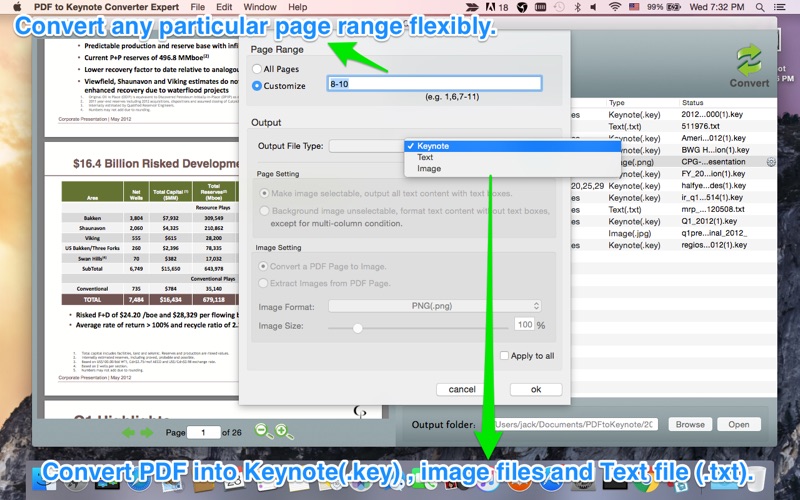Image resolution: width=800 pixels, height=500 pixels.
Task: Click the cancel button
Action: (462, 389)
